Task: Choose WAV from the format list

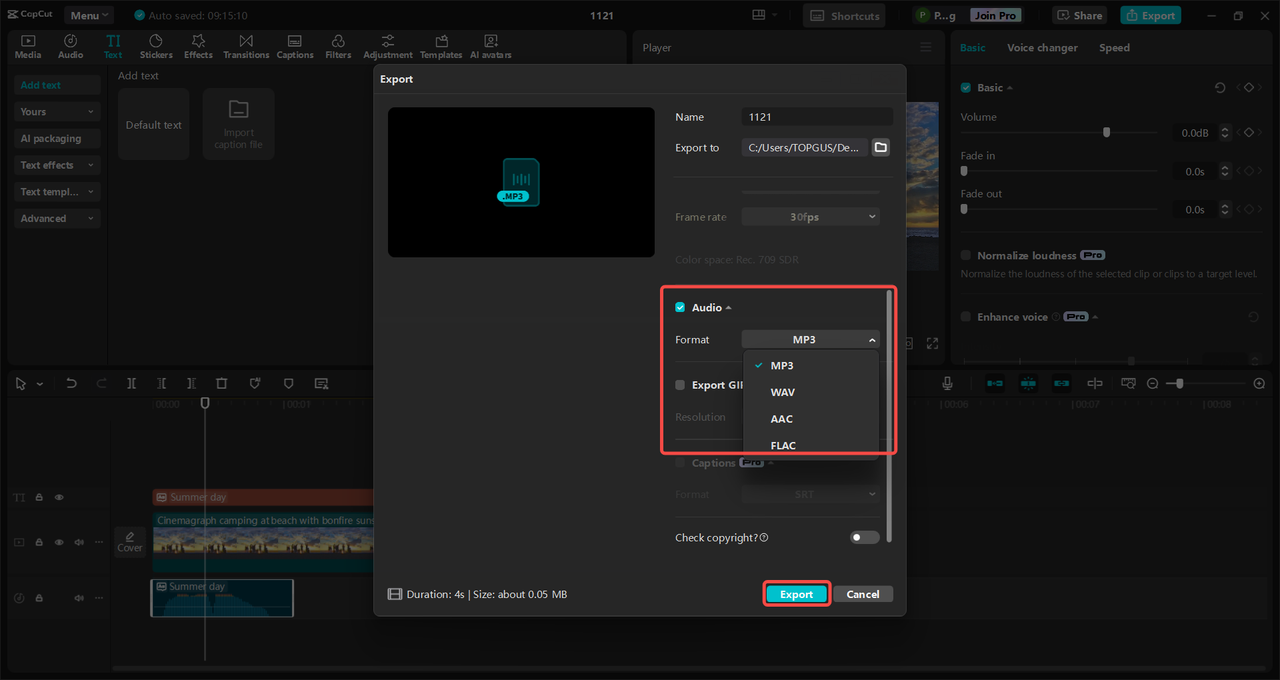Action: (x=783, y=392)
